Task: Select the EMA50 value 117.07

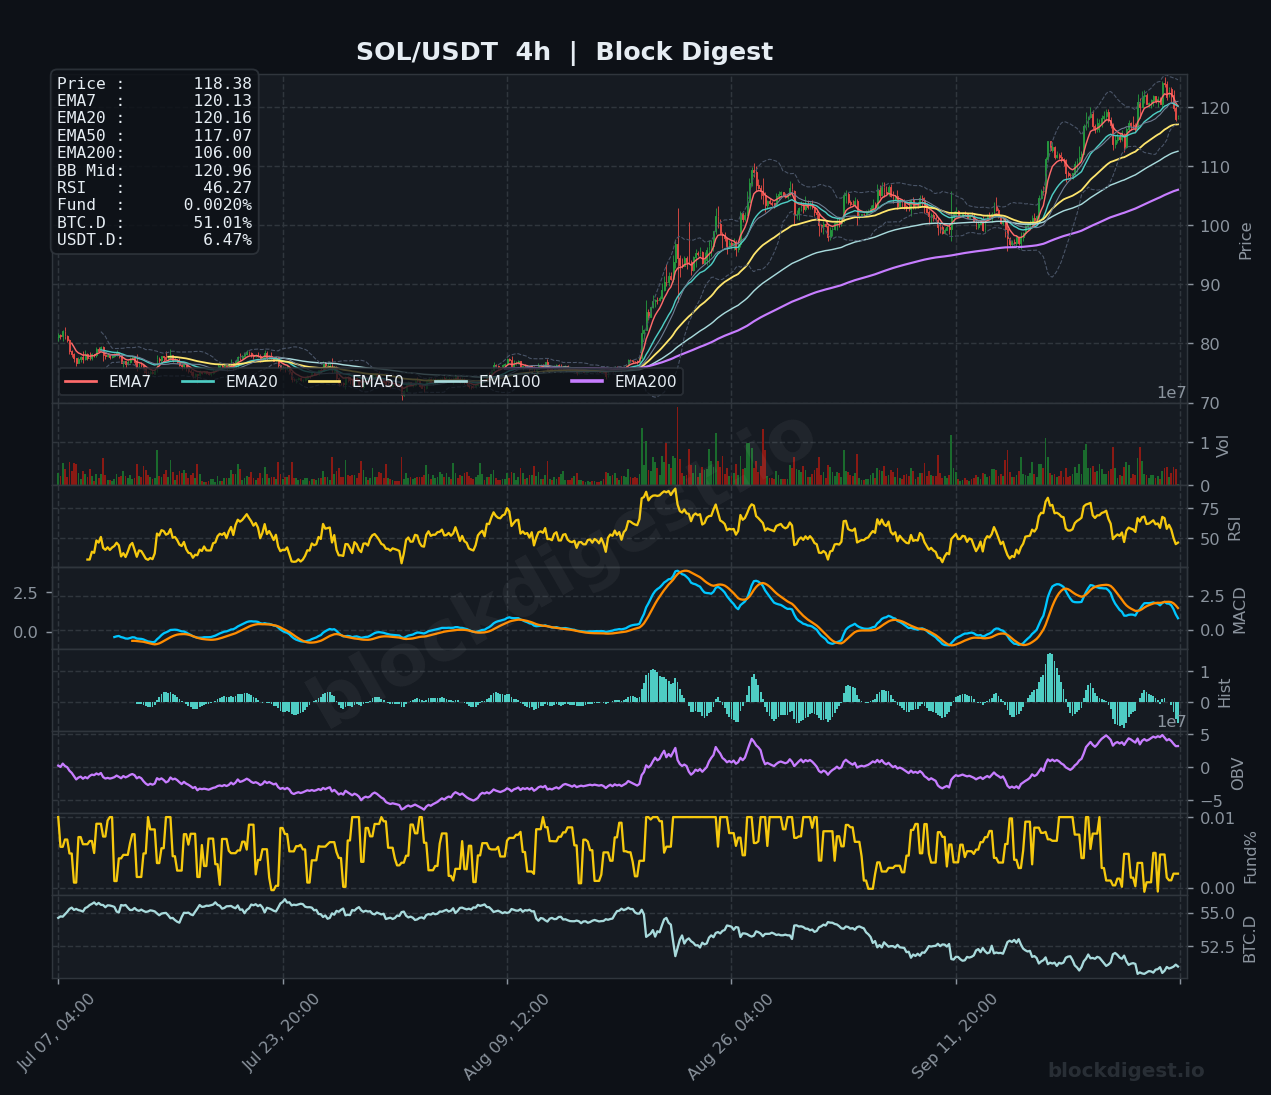Action: coord(222,136)
